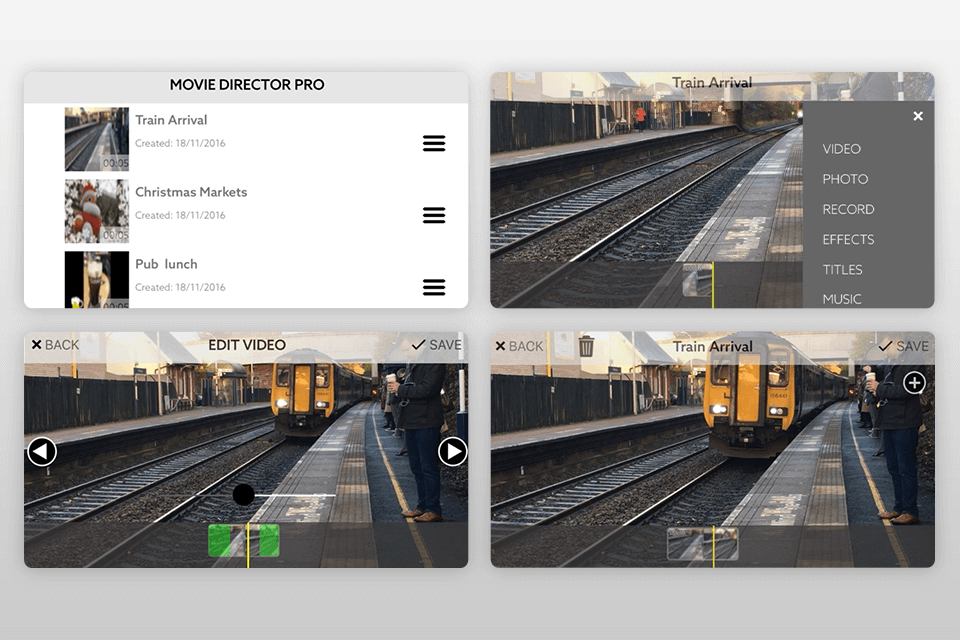Click the black slider knob in Edit Video

tap(244, 494)
